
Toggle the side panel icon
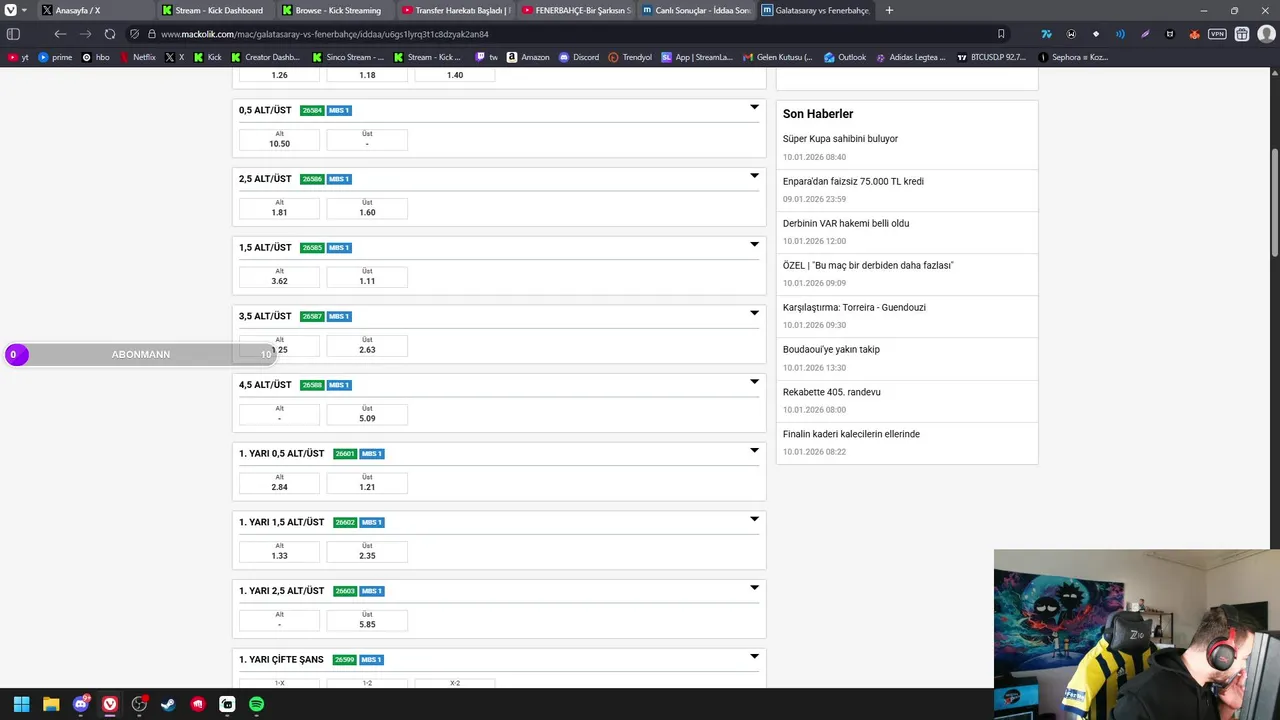coord(13,34)
